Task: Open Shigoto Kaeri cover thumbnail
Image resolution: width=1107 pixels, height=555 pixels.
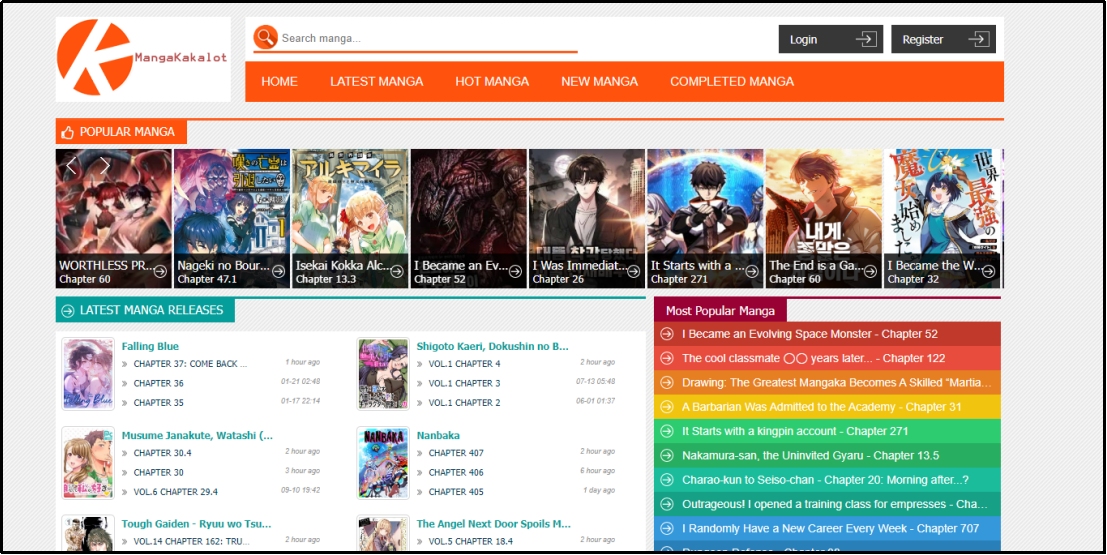Action: pos(383,374)
